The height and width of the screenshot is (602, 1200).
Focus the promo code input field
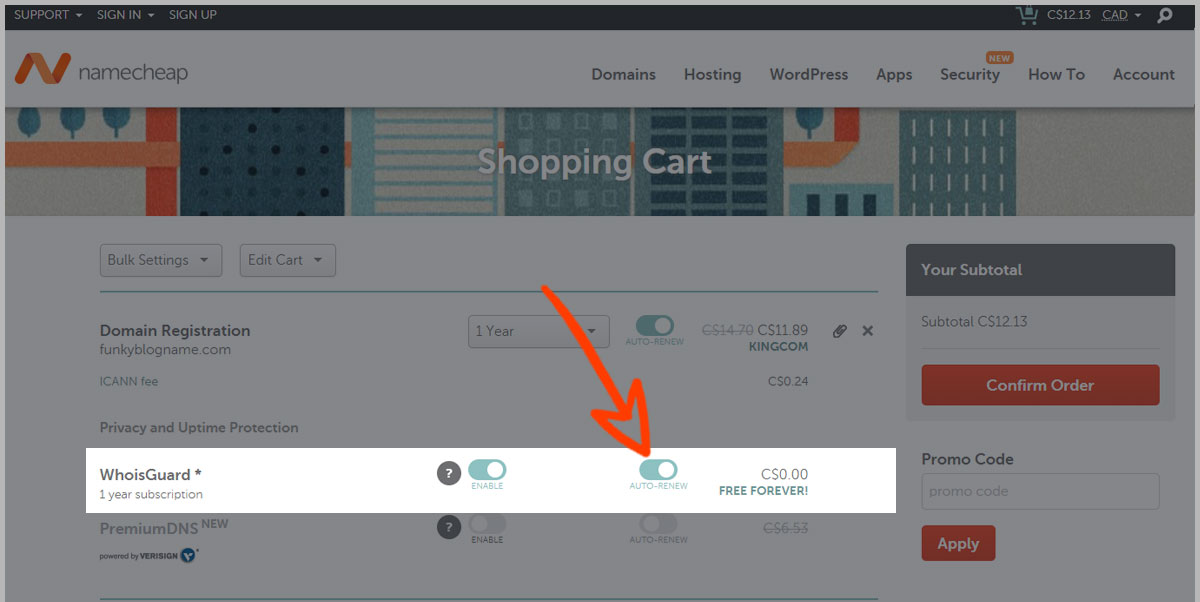(1040, 491)
